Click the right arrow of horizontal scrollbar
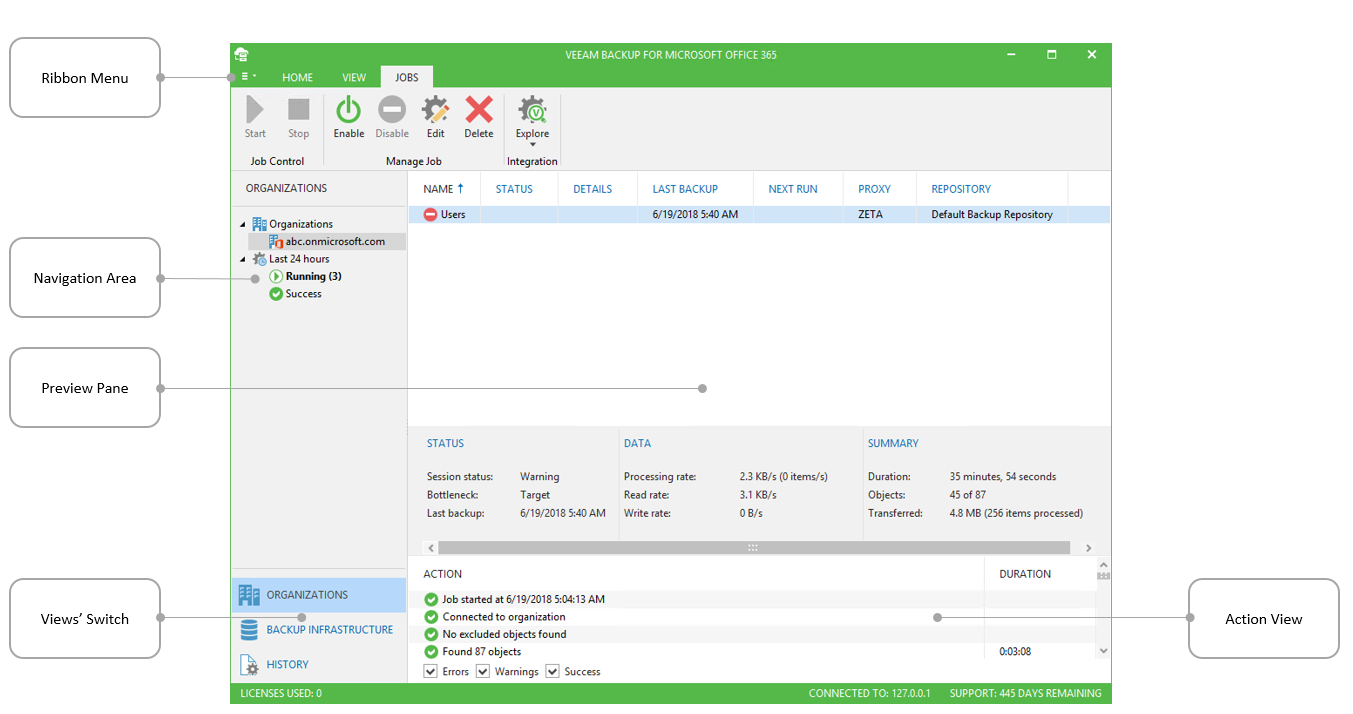This screenshot has width=1353, height=714. click(1089, 548)
